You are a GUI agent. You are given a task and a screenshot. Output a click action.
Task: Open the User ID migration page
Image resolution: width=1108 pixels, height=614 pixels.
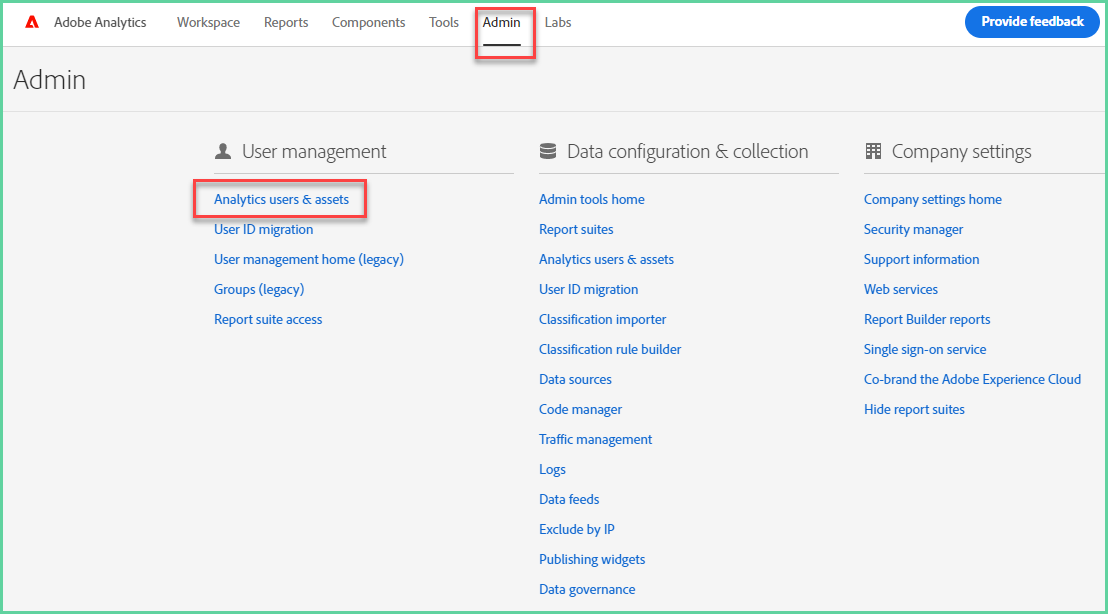click(263, 229)
